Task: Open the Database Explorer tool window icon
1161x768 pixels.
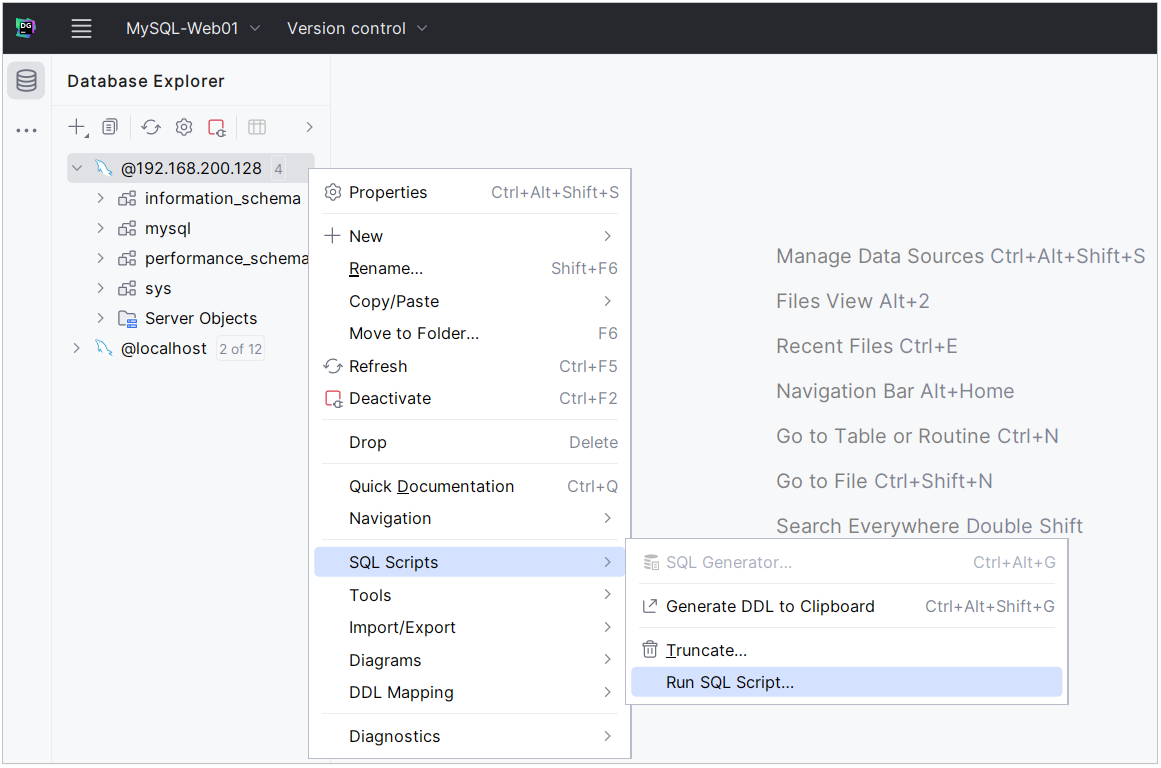Action: [x=26, y=81]
